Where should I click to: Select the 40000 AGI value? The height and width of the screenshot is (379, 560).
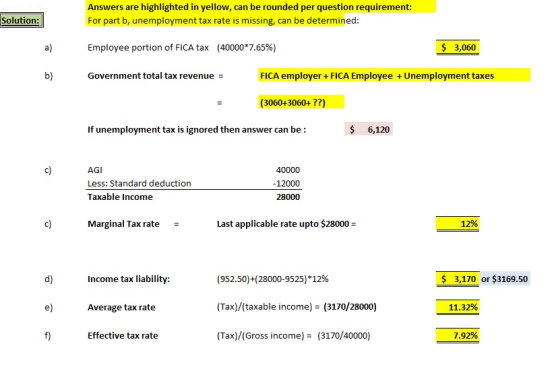pyautogui.click(x=288, y=170)
